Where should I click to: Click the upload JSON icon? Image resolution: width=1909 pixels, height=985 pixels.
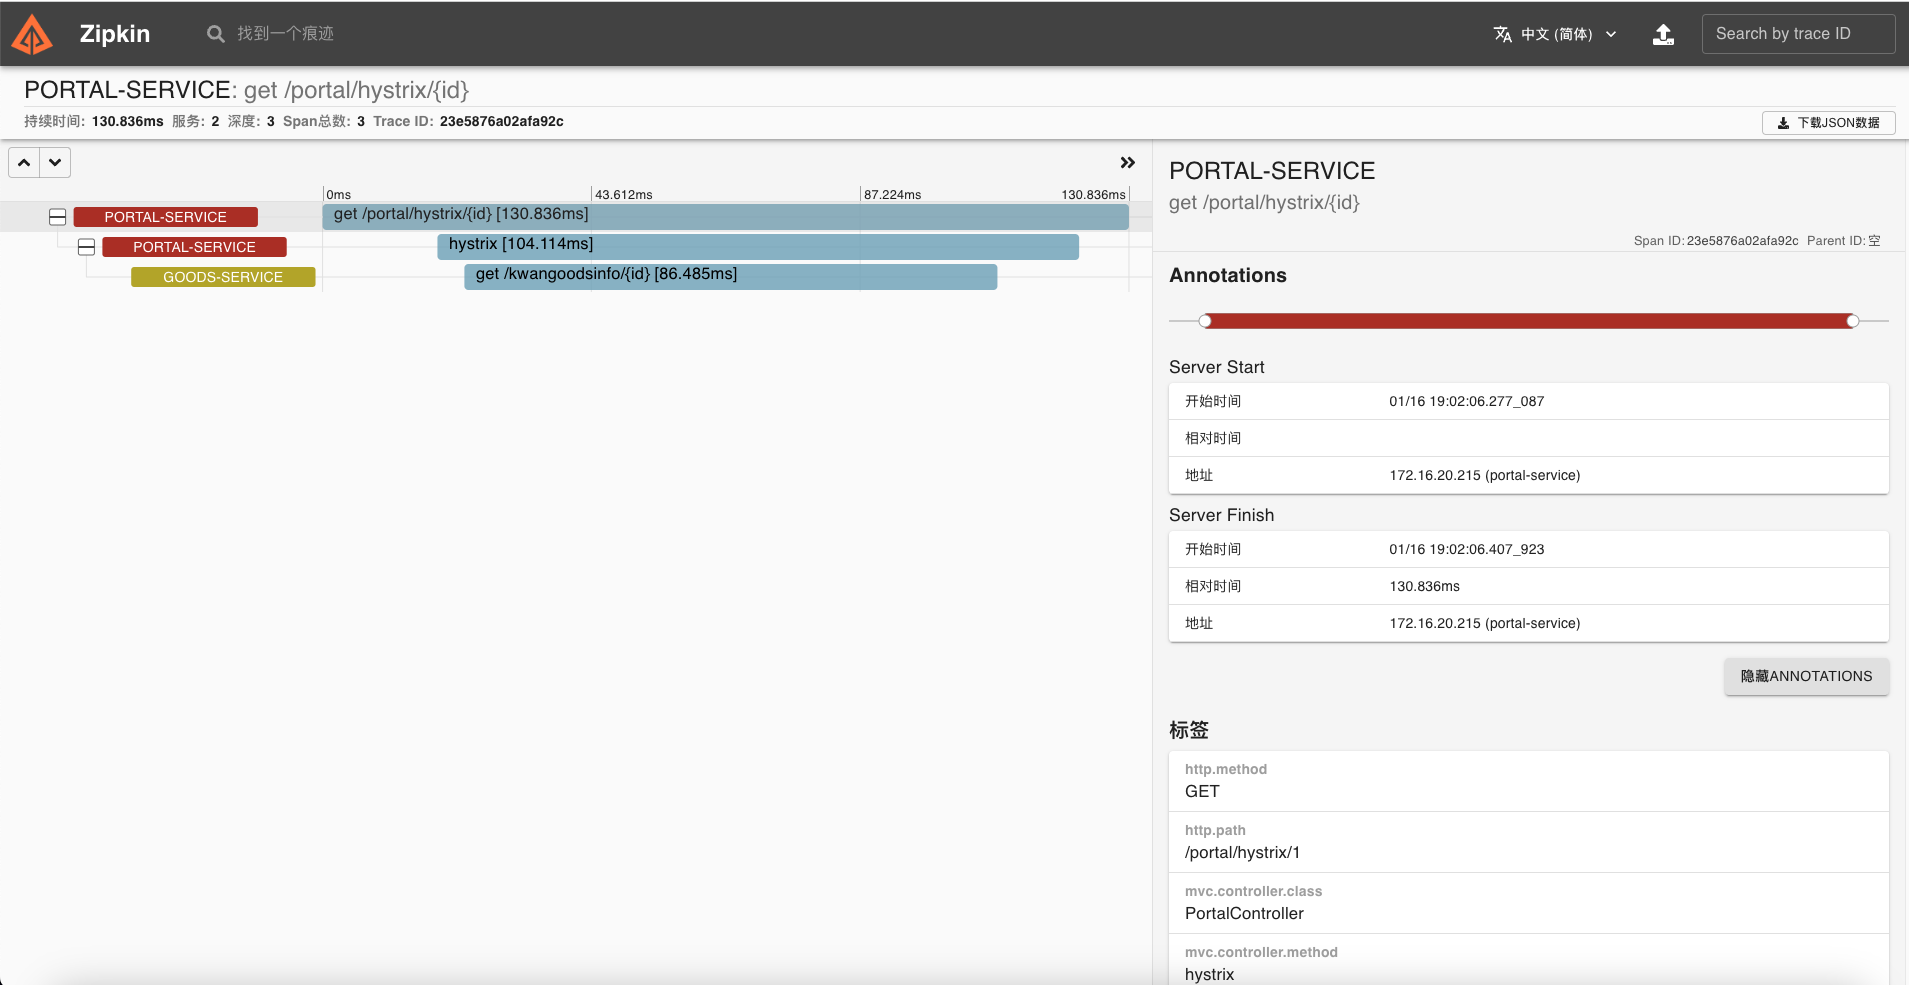coord(1663,35)
